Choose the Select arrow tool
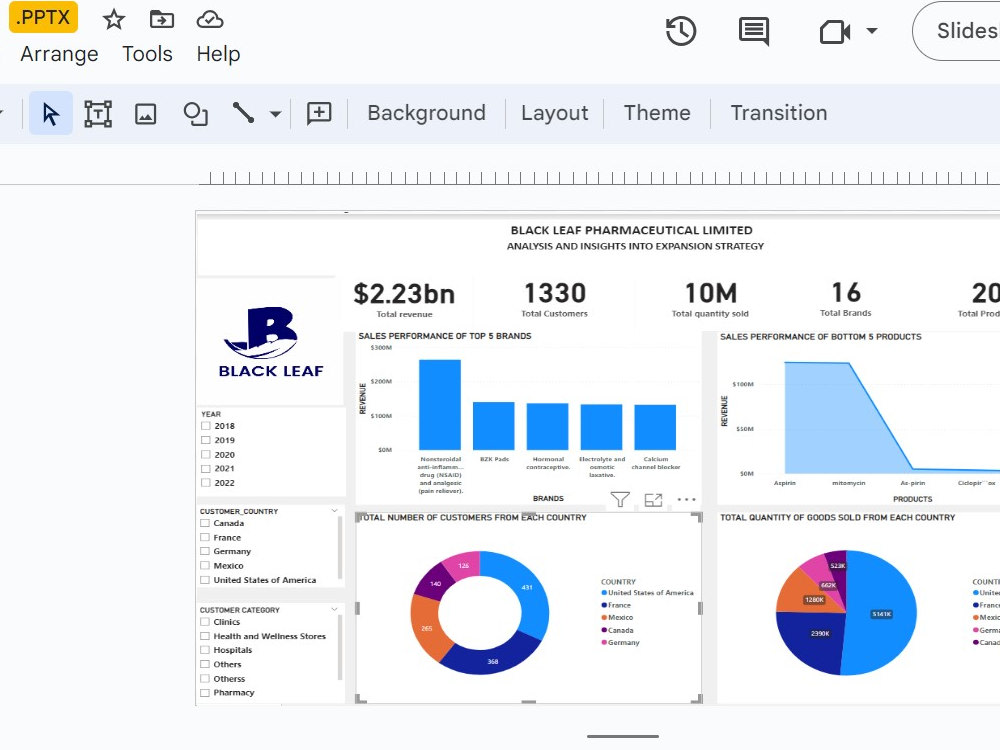Screen dimensions: 1000x750 51,114
